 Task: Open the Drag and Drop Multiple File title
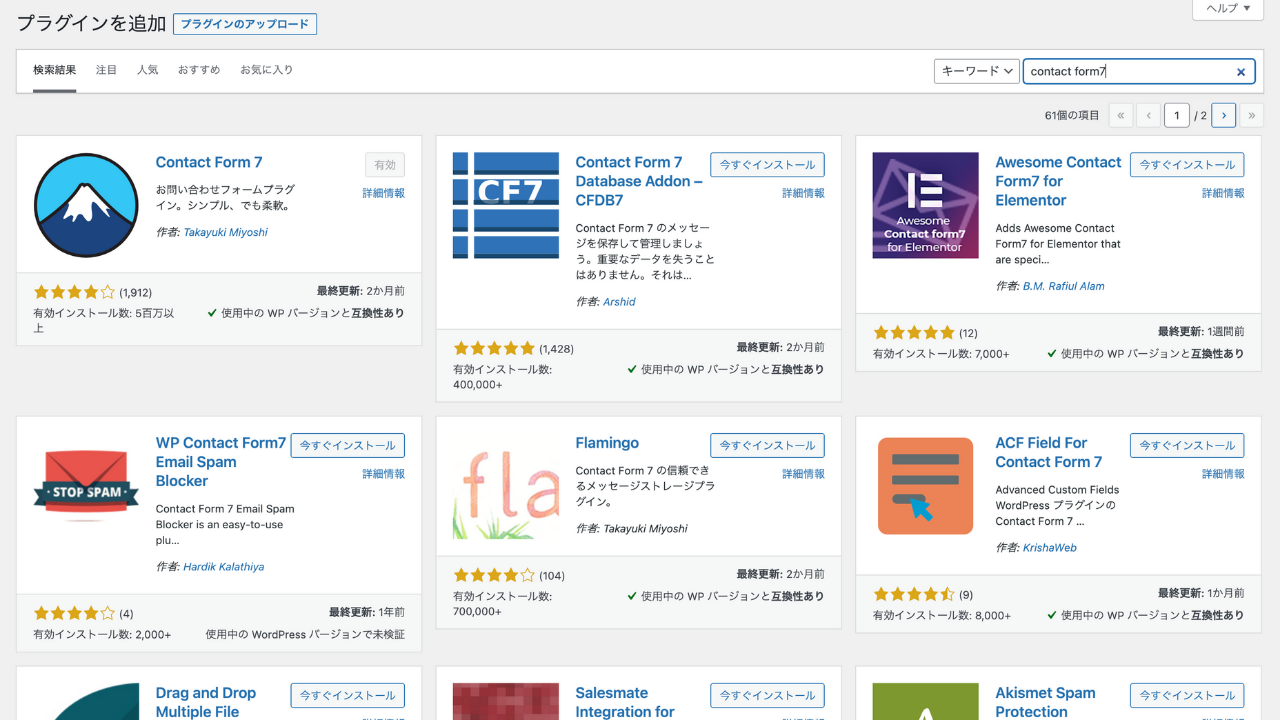tap(206, 702)
